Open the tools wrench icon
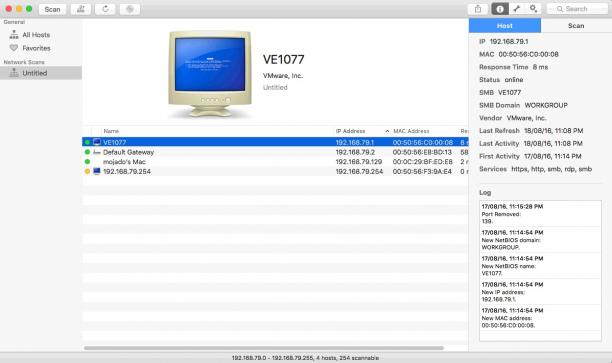 point(517,9)
